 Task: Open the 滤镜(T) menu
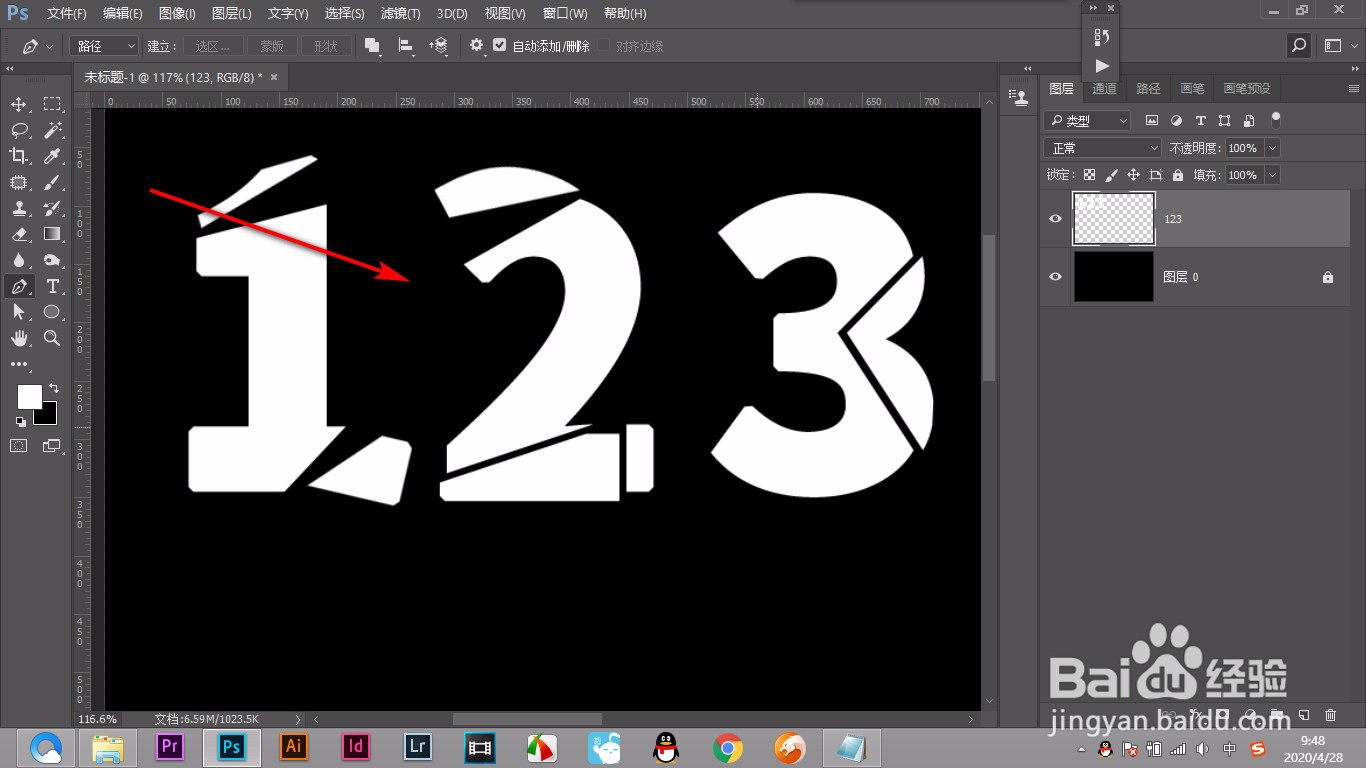(401, 13)
